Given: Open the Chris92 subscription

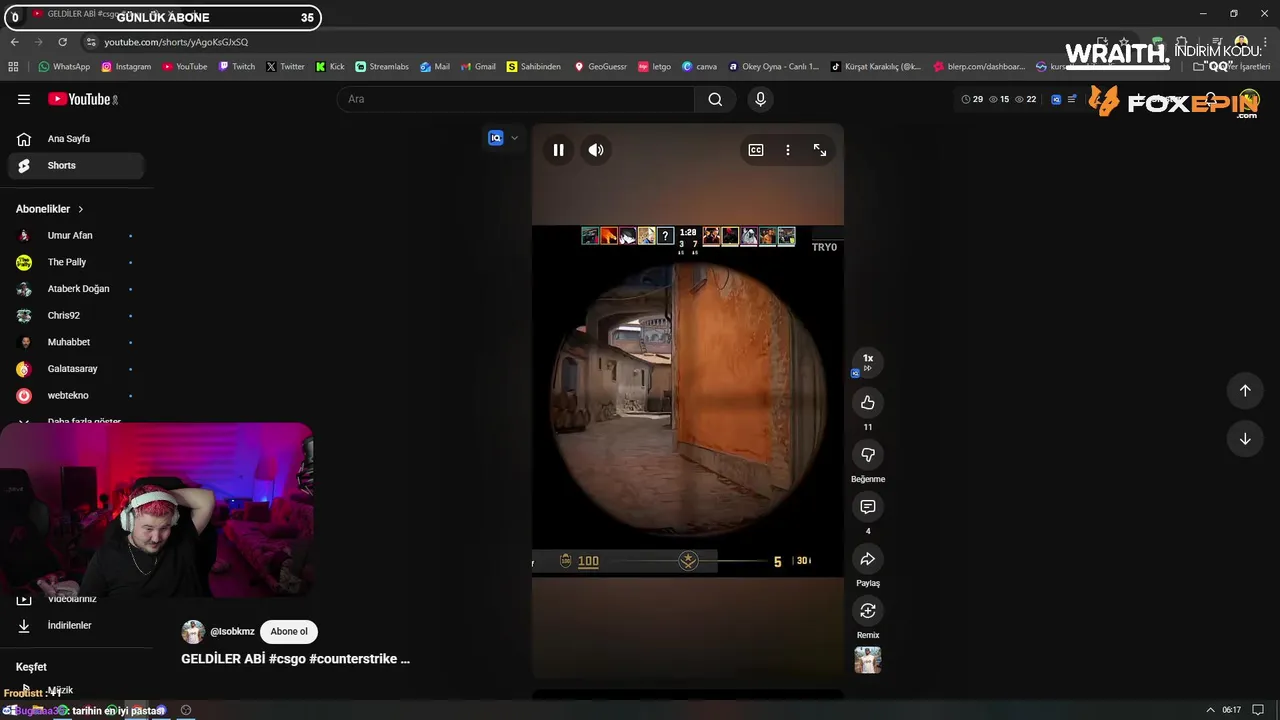Looking at the screenshot, I should pyautogui.click(x=76, y=316).
